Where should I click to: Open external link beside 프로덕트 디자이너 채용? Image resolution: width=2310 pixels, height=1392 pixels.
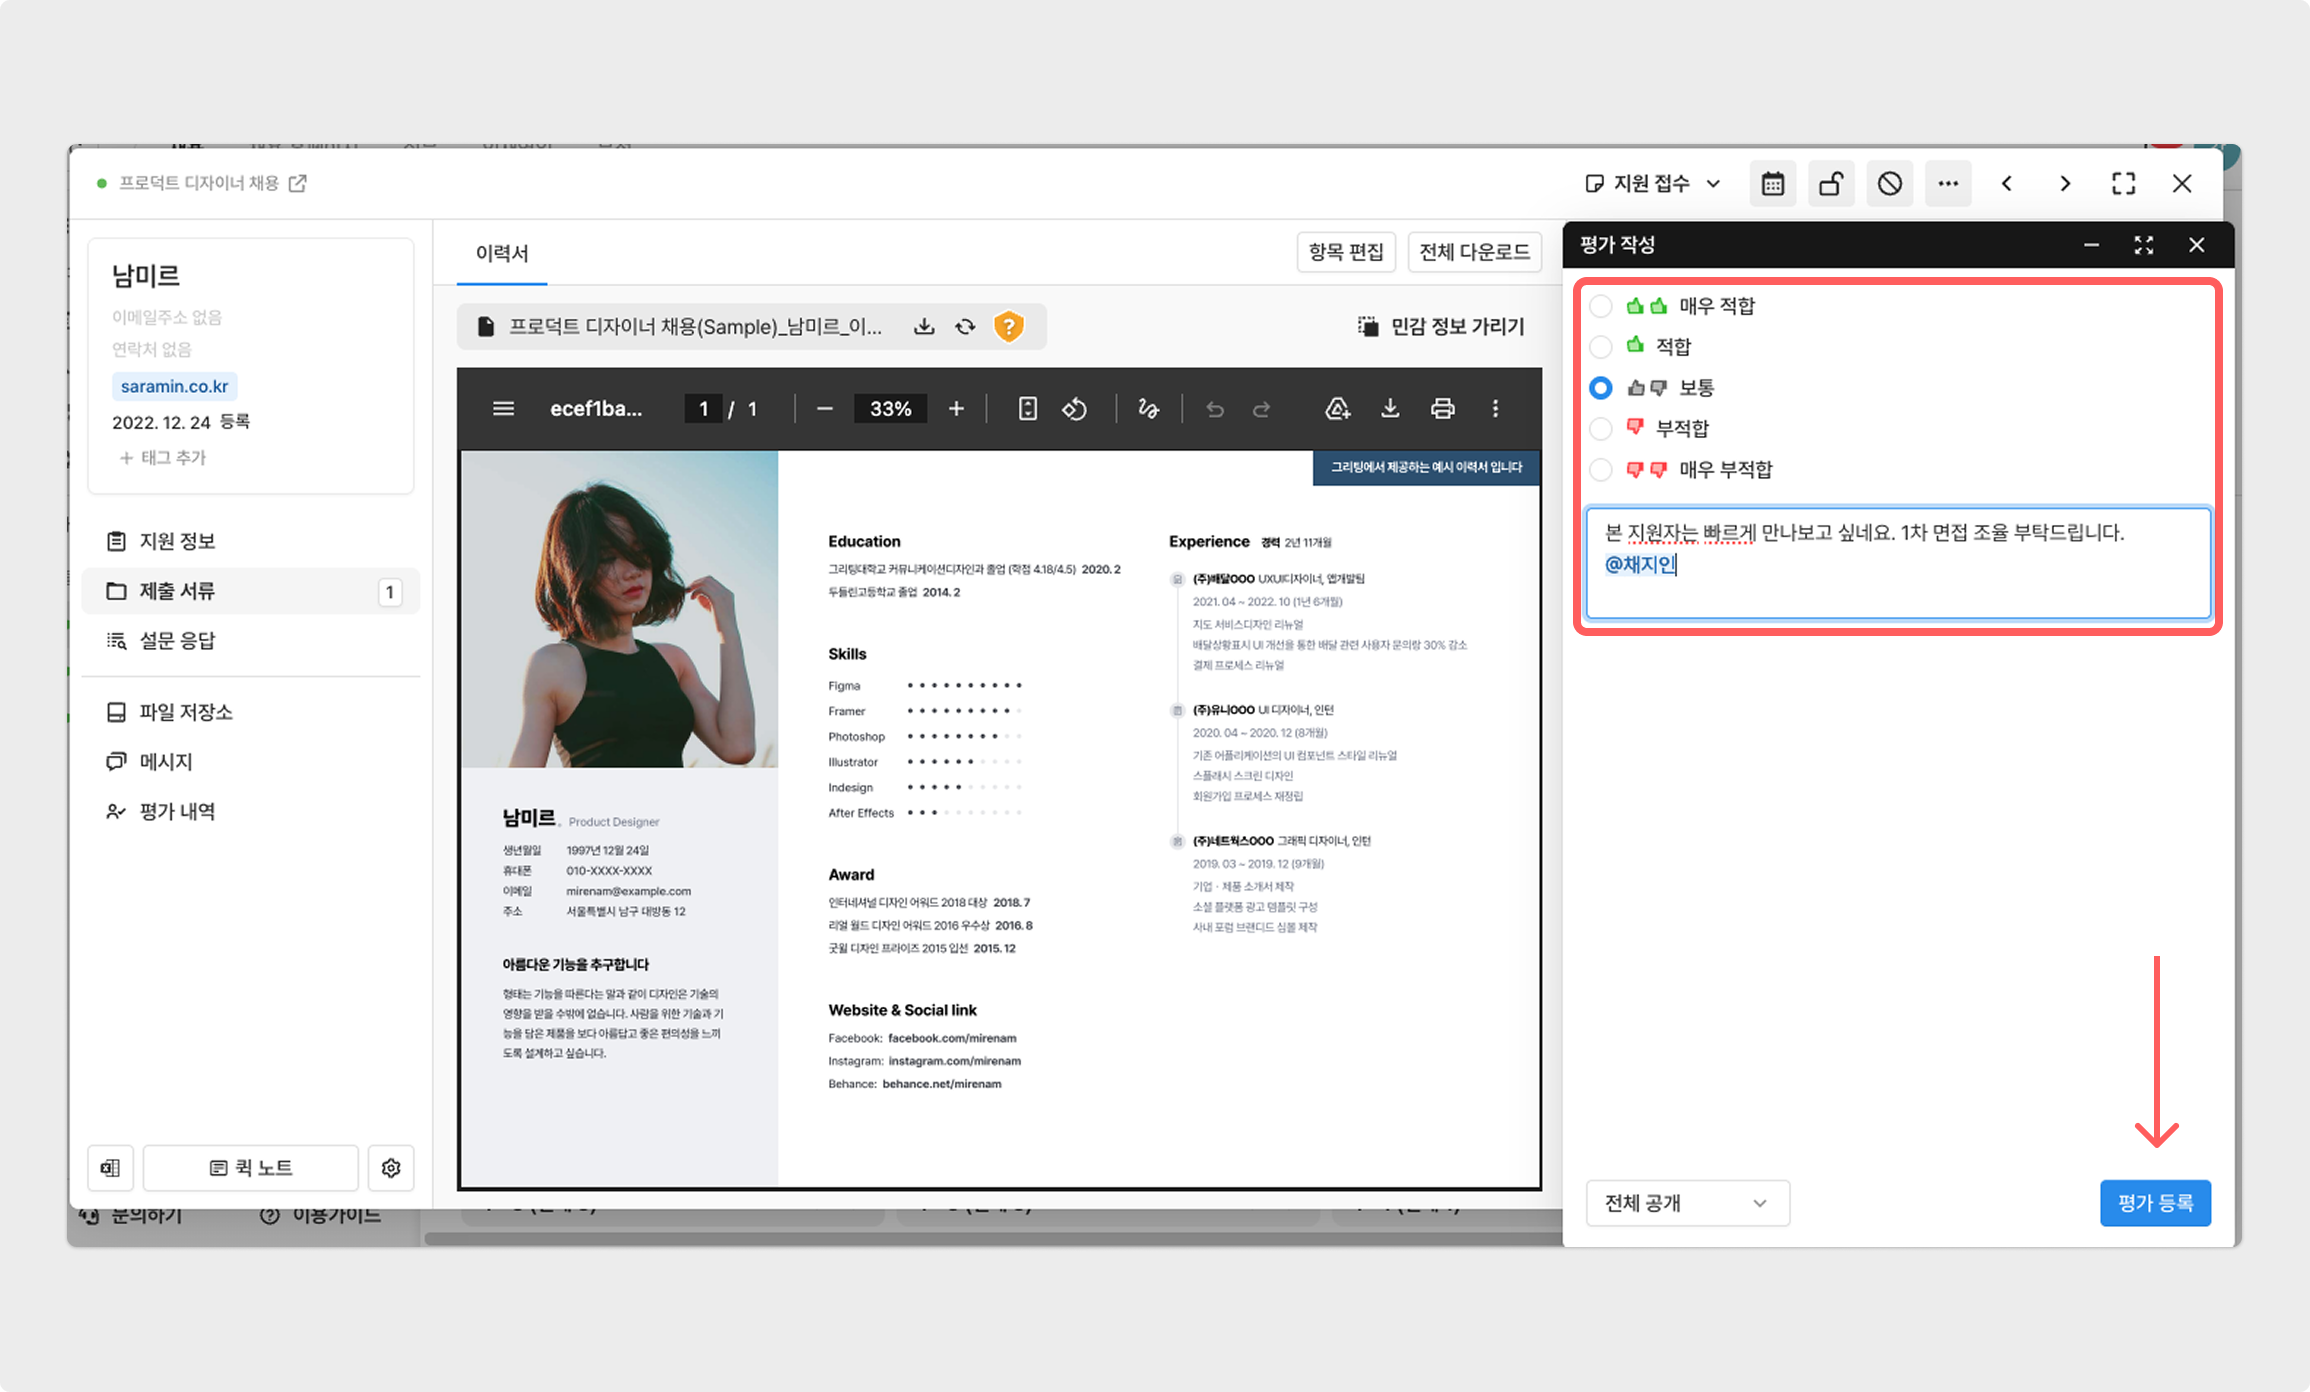[x=298, y=183]
